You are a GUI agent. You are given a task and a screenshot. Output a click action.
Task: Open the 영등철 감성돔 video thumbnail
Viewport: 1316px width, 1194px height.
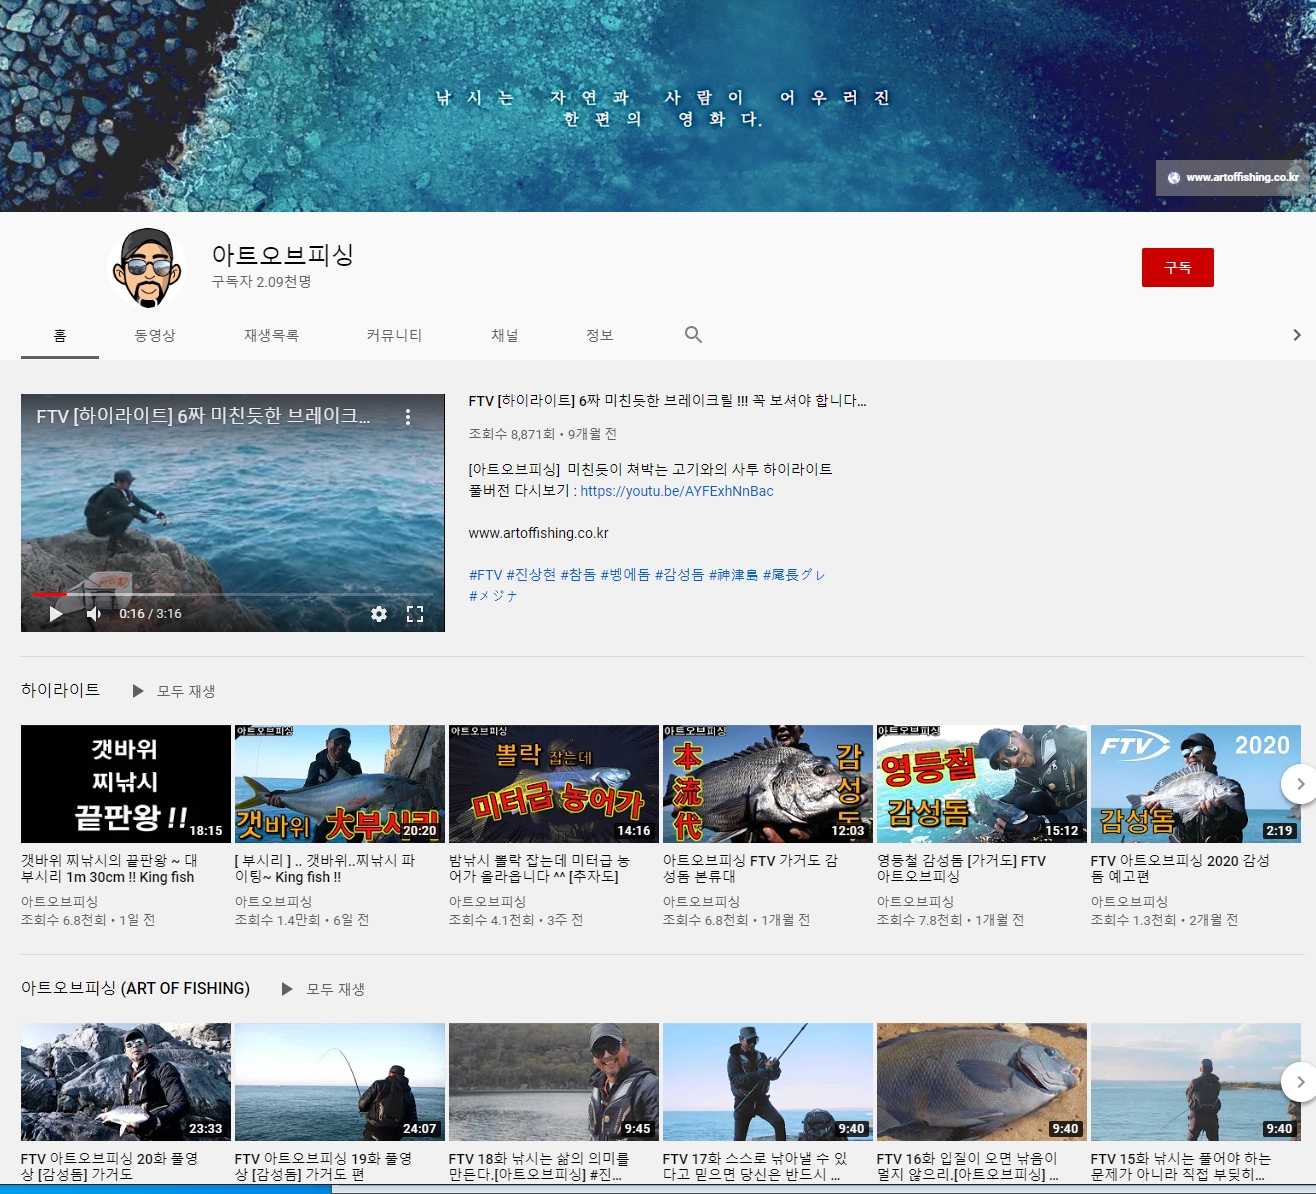(981, 784)
